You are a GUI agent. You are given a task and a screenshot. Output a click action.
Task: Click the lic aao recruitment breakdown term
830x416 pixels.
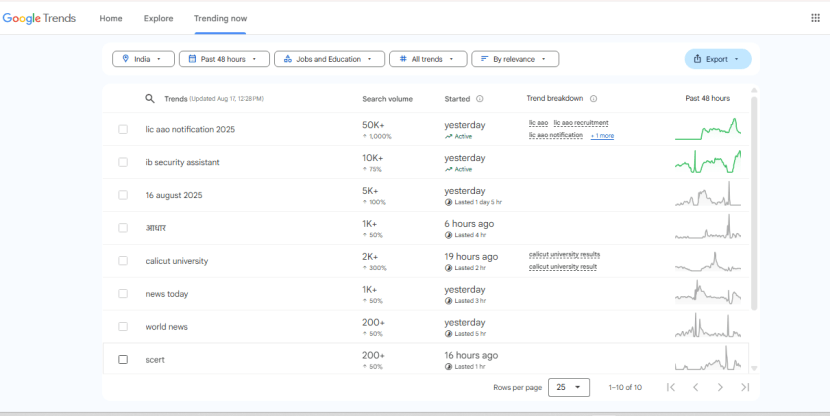coord(581,123)
